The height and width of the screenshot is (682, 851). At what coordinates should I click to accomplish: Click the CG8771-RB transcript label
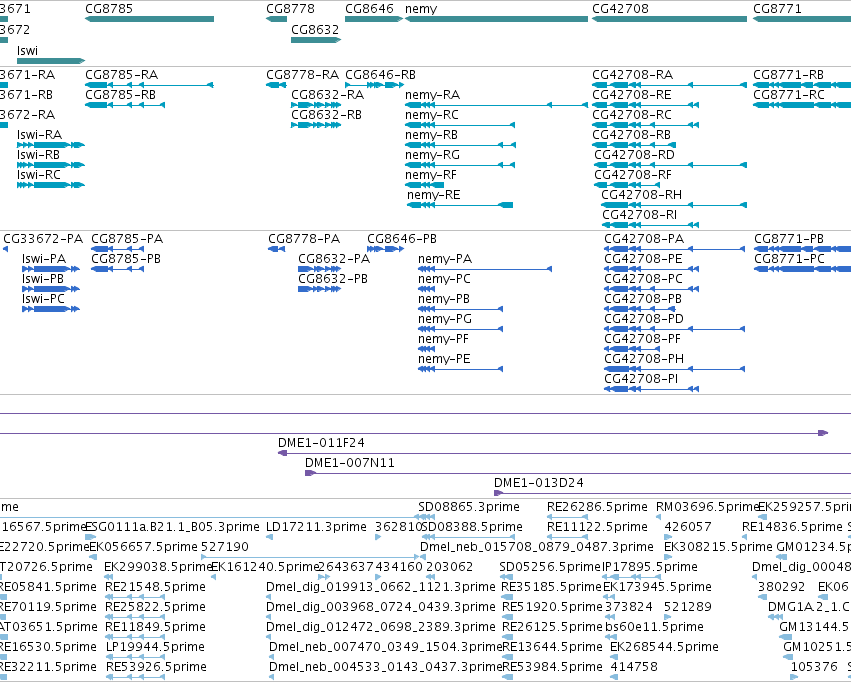click(788, 74)
